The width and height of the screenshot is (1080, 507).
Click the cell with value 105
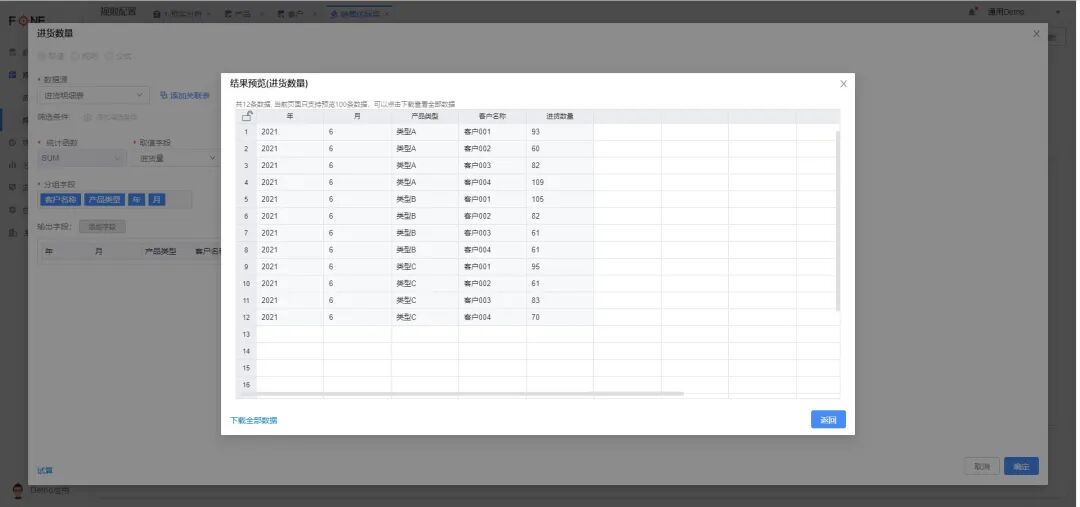(x=560, y=199)
